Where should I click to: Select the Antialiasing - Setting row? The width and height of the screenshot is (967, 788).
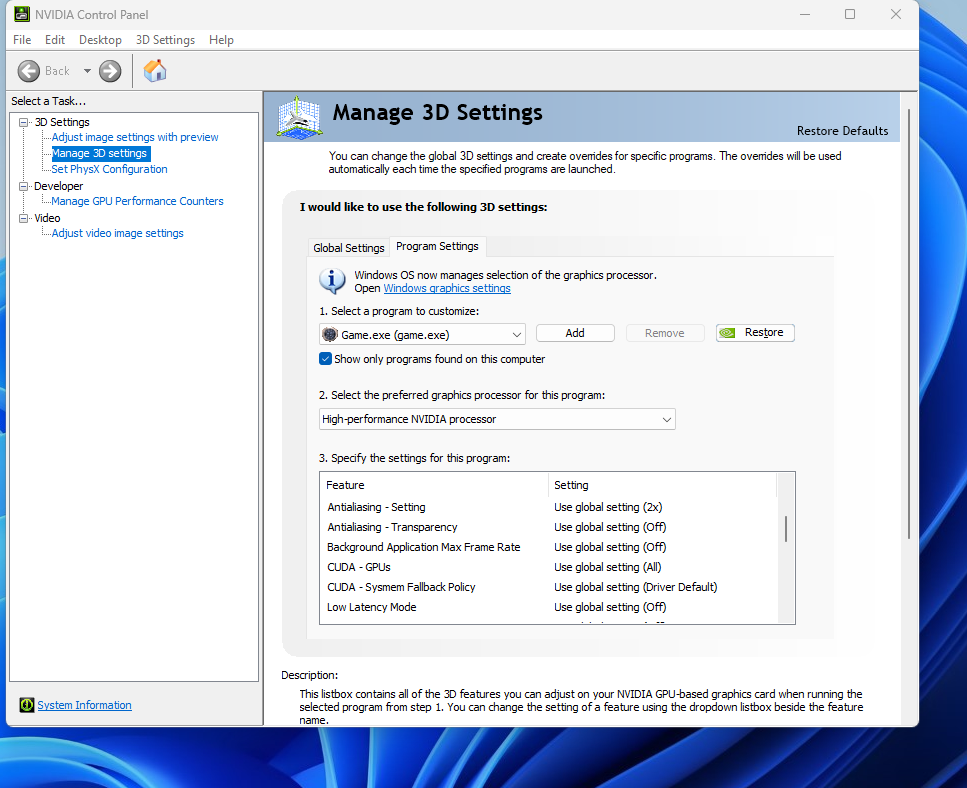(549, 507)
